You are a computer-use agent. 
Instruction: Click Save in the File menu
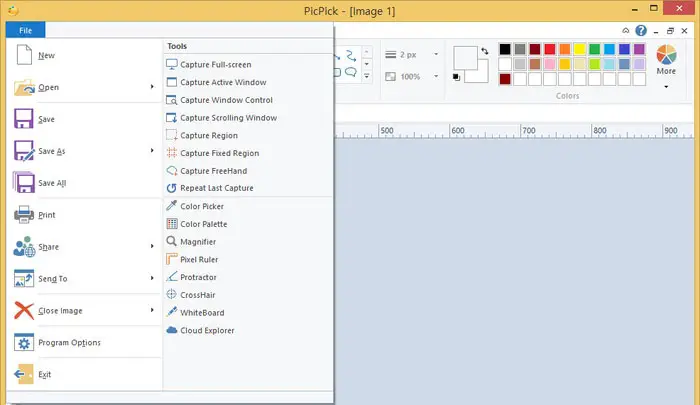click(85, 119)
